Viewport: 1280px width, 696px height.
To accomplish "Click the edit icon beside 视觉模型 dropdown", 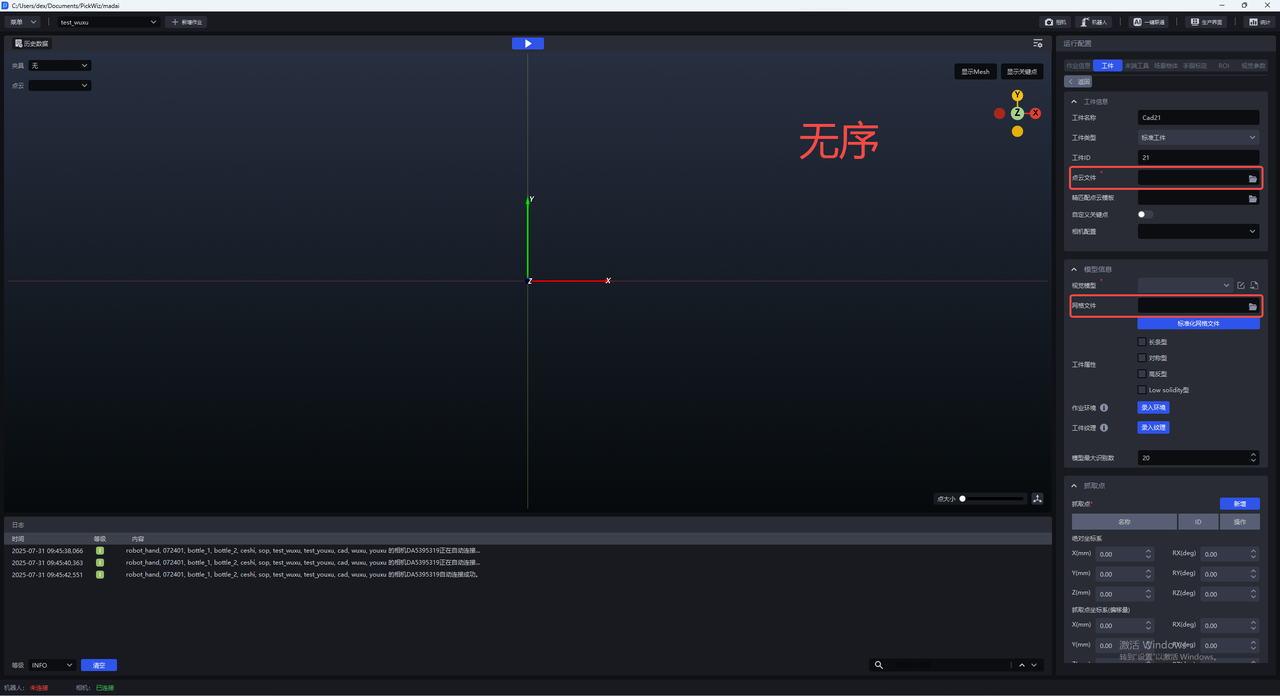I will tap(1241, 286).
